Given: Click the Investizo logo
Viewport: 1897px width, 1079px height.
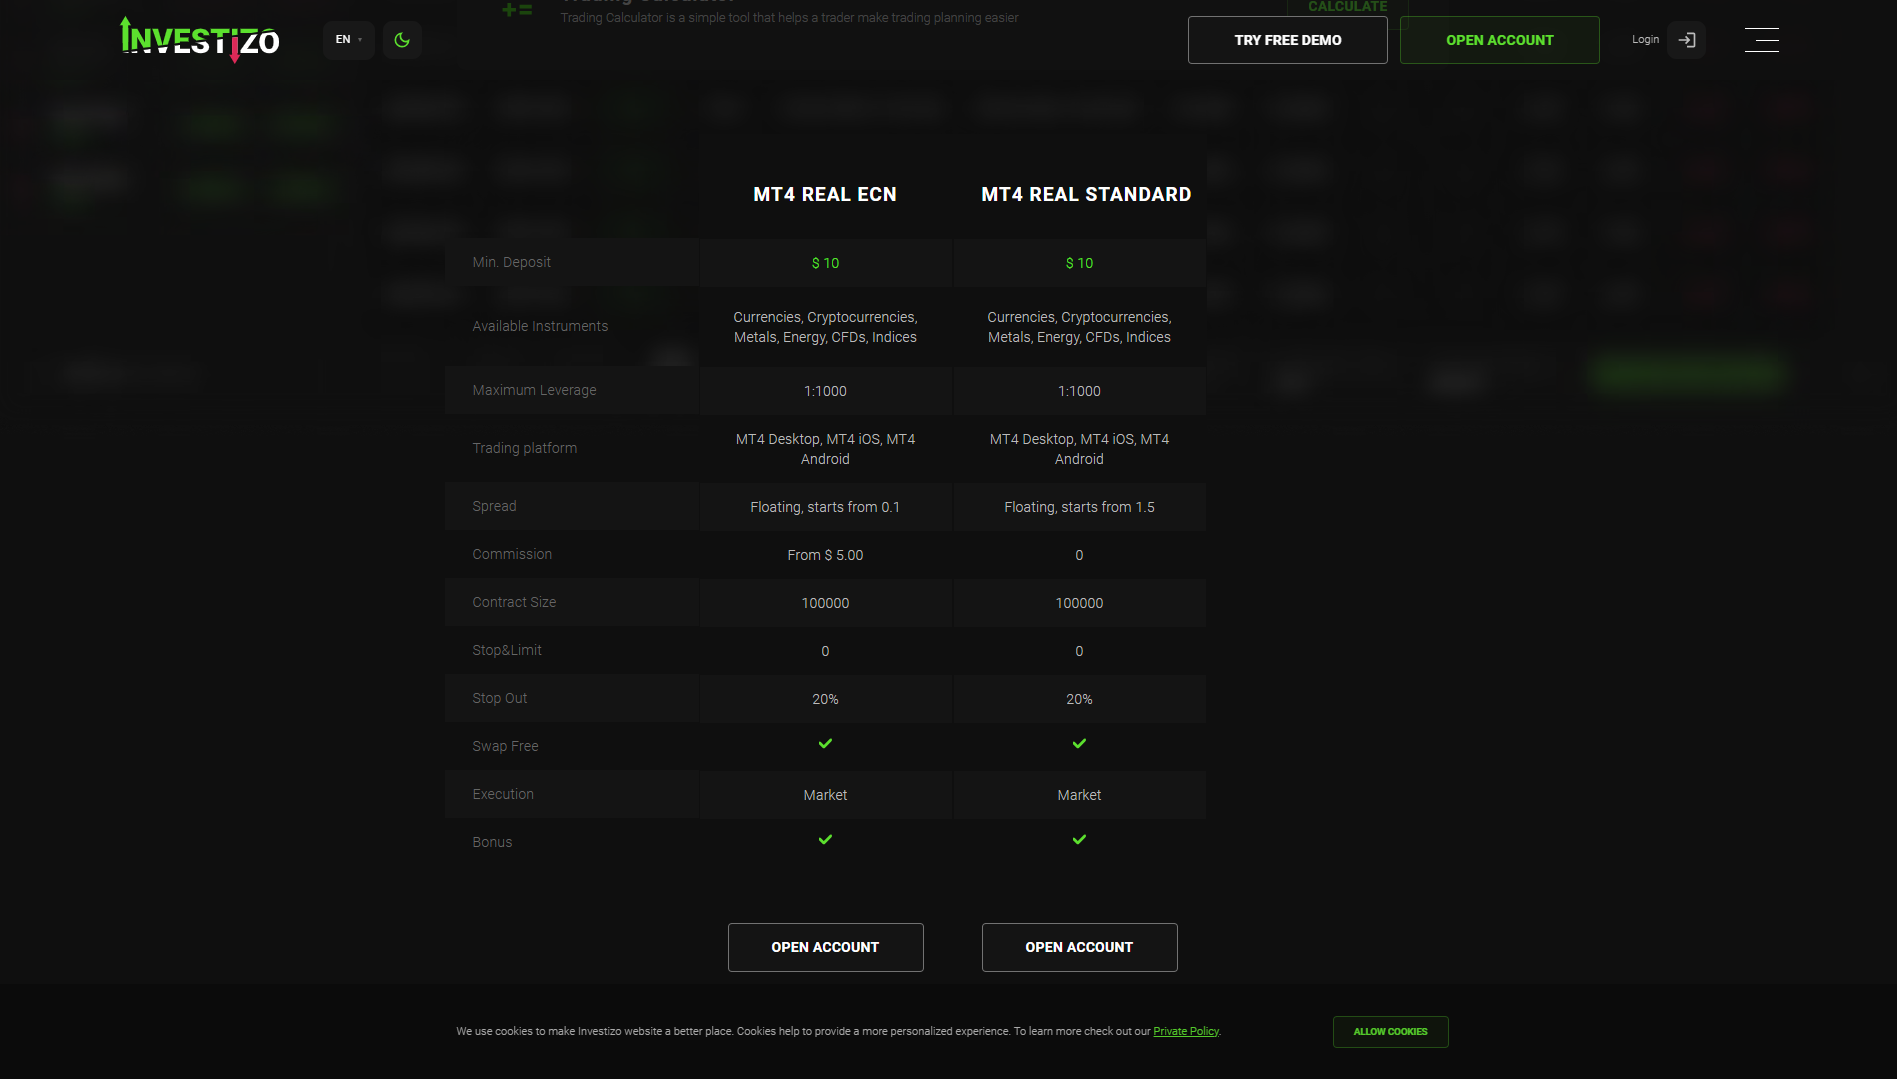Looking at the screenshot, I should point(200,40).
